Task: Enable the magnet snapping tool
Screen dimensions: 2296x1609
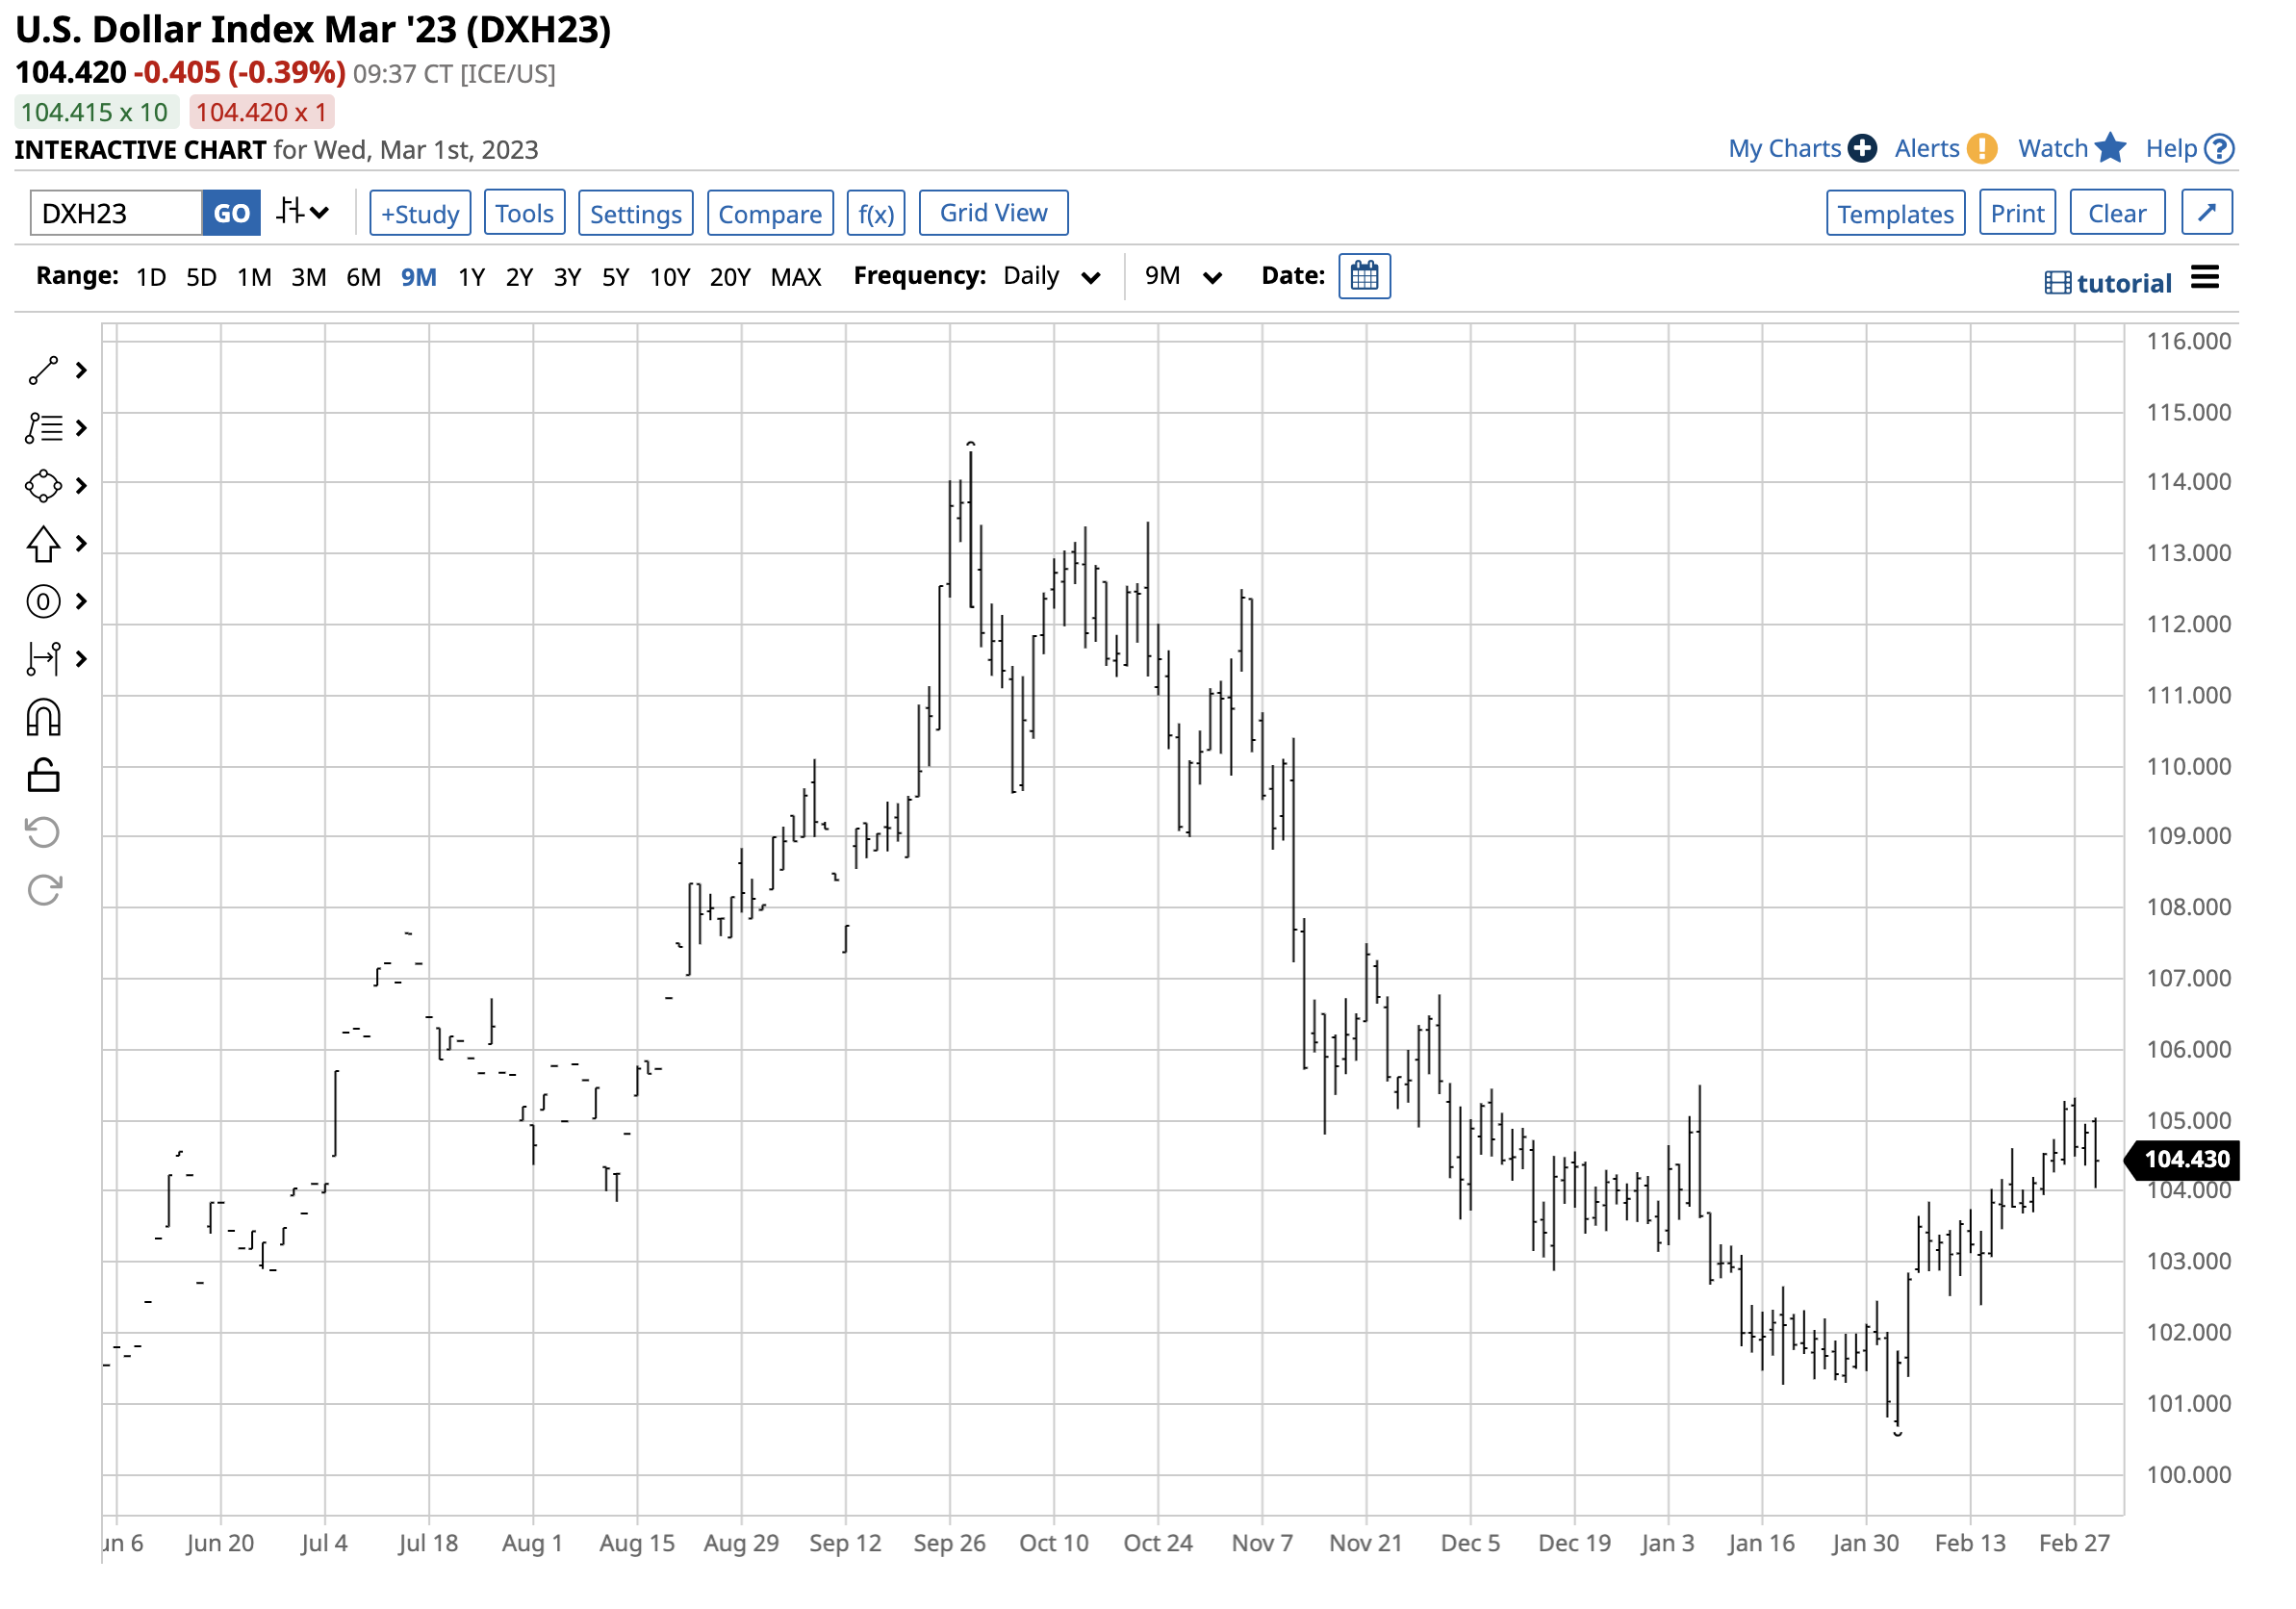Action: pyautogui.click(x=44, y=718)
